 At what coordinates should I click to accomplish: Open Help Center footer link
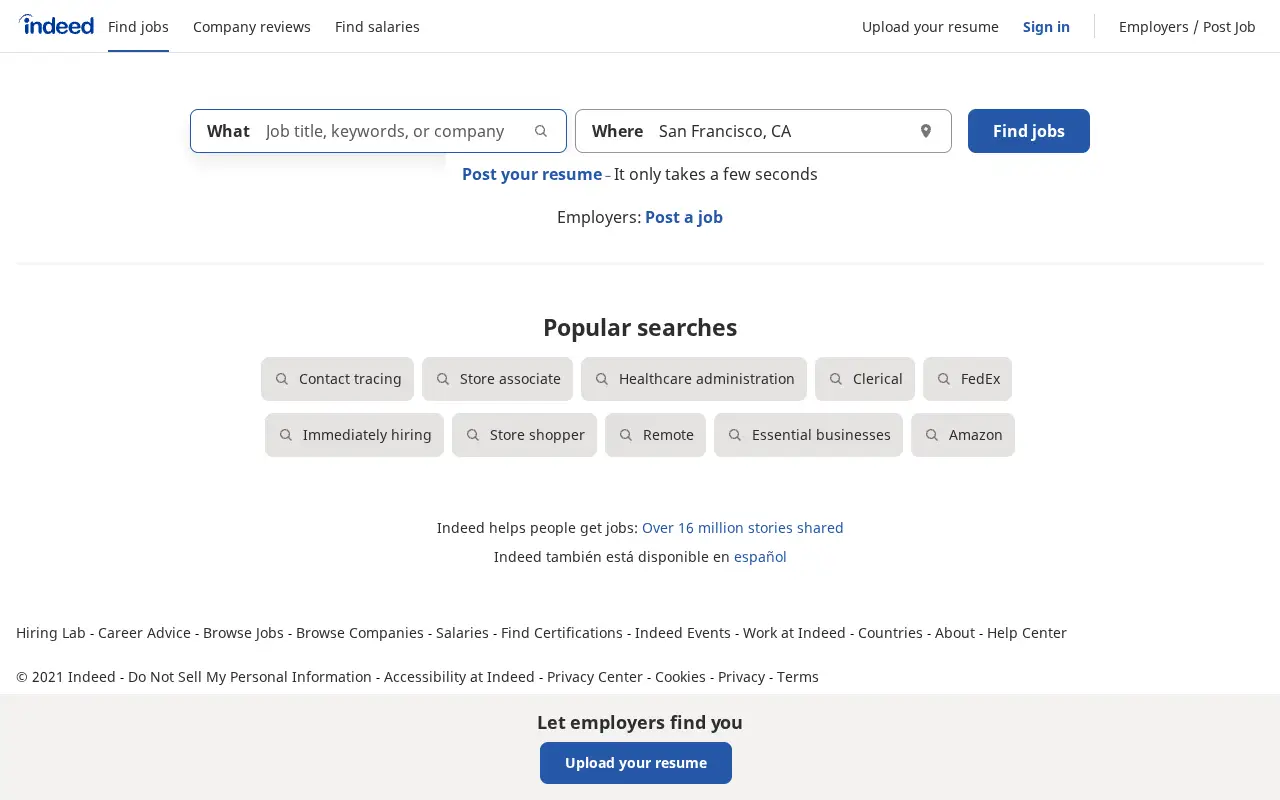(x=1027, y=633)
